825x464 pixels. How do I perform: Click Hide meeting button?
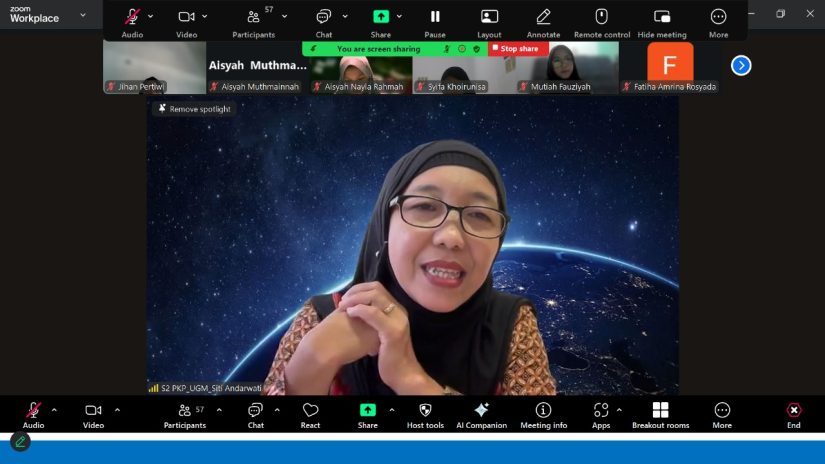point(662,23)
